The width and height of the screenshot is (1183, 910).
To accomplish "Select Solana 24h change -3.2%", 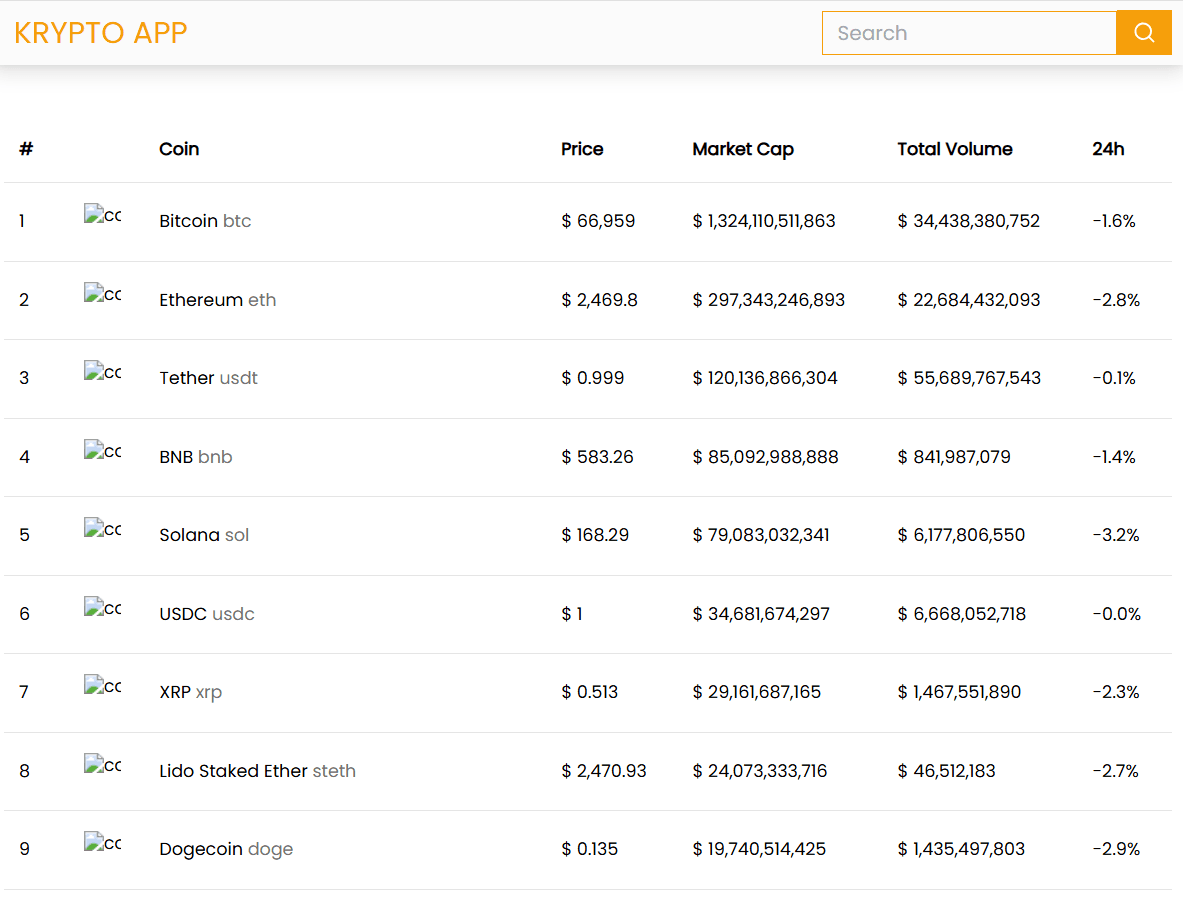I will point(1116,535).
